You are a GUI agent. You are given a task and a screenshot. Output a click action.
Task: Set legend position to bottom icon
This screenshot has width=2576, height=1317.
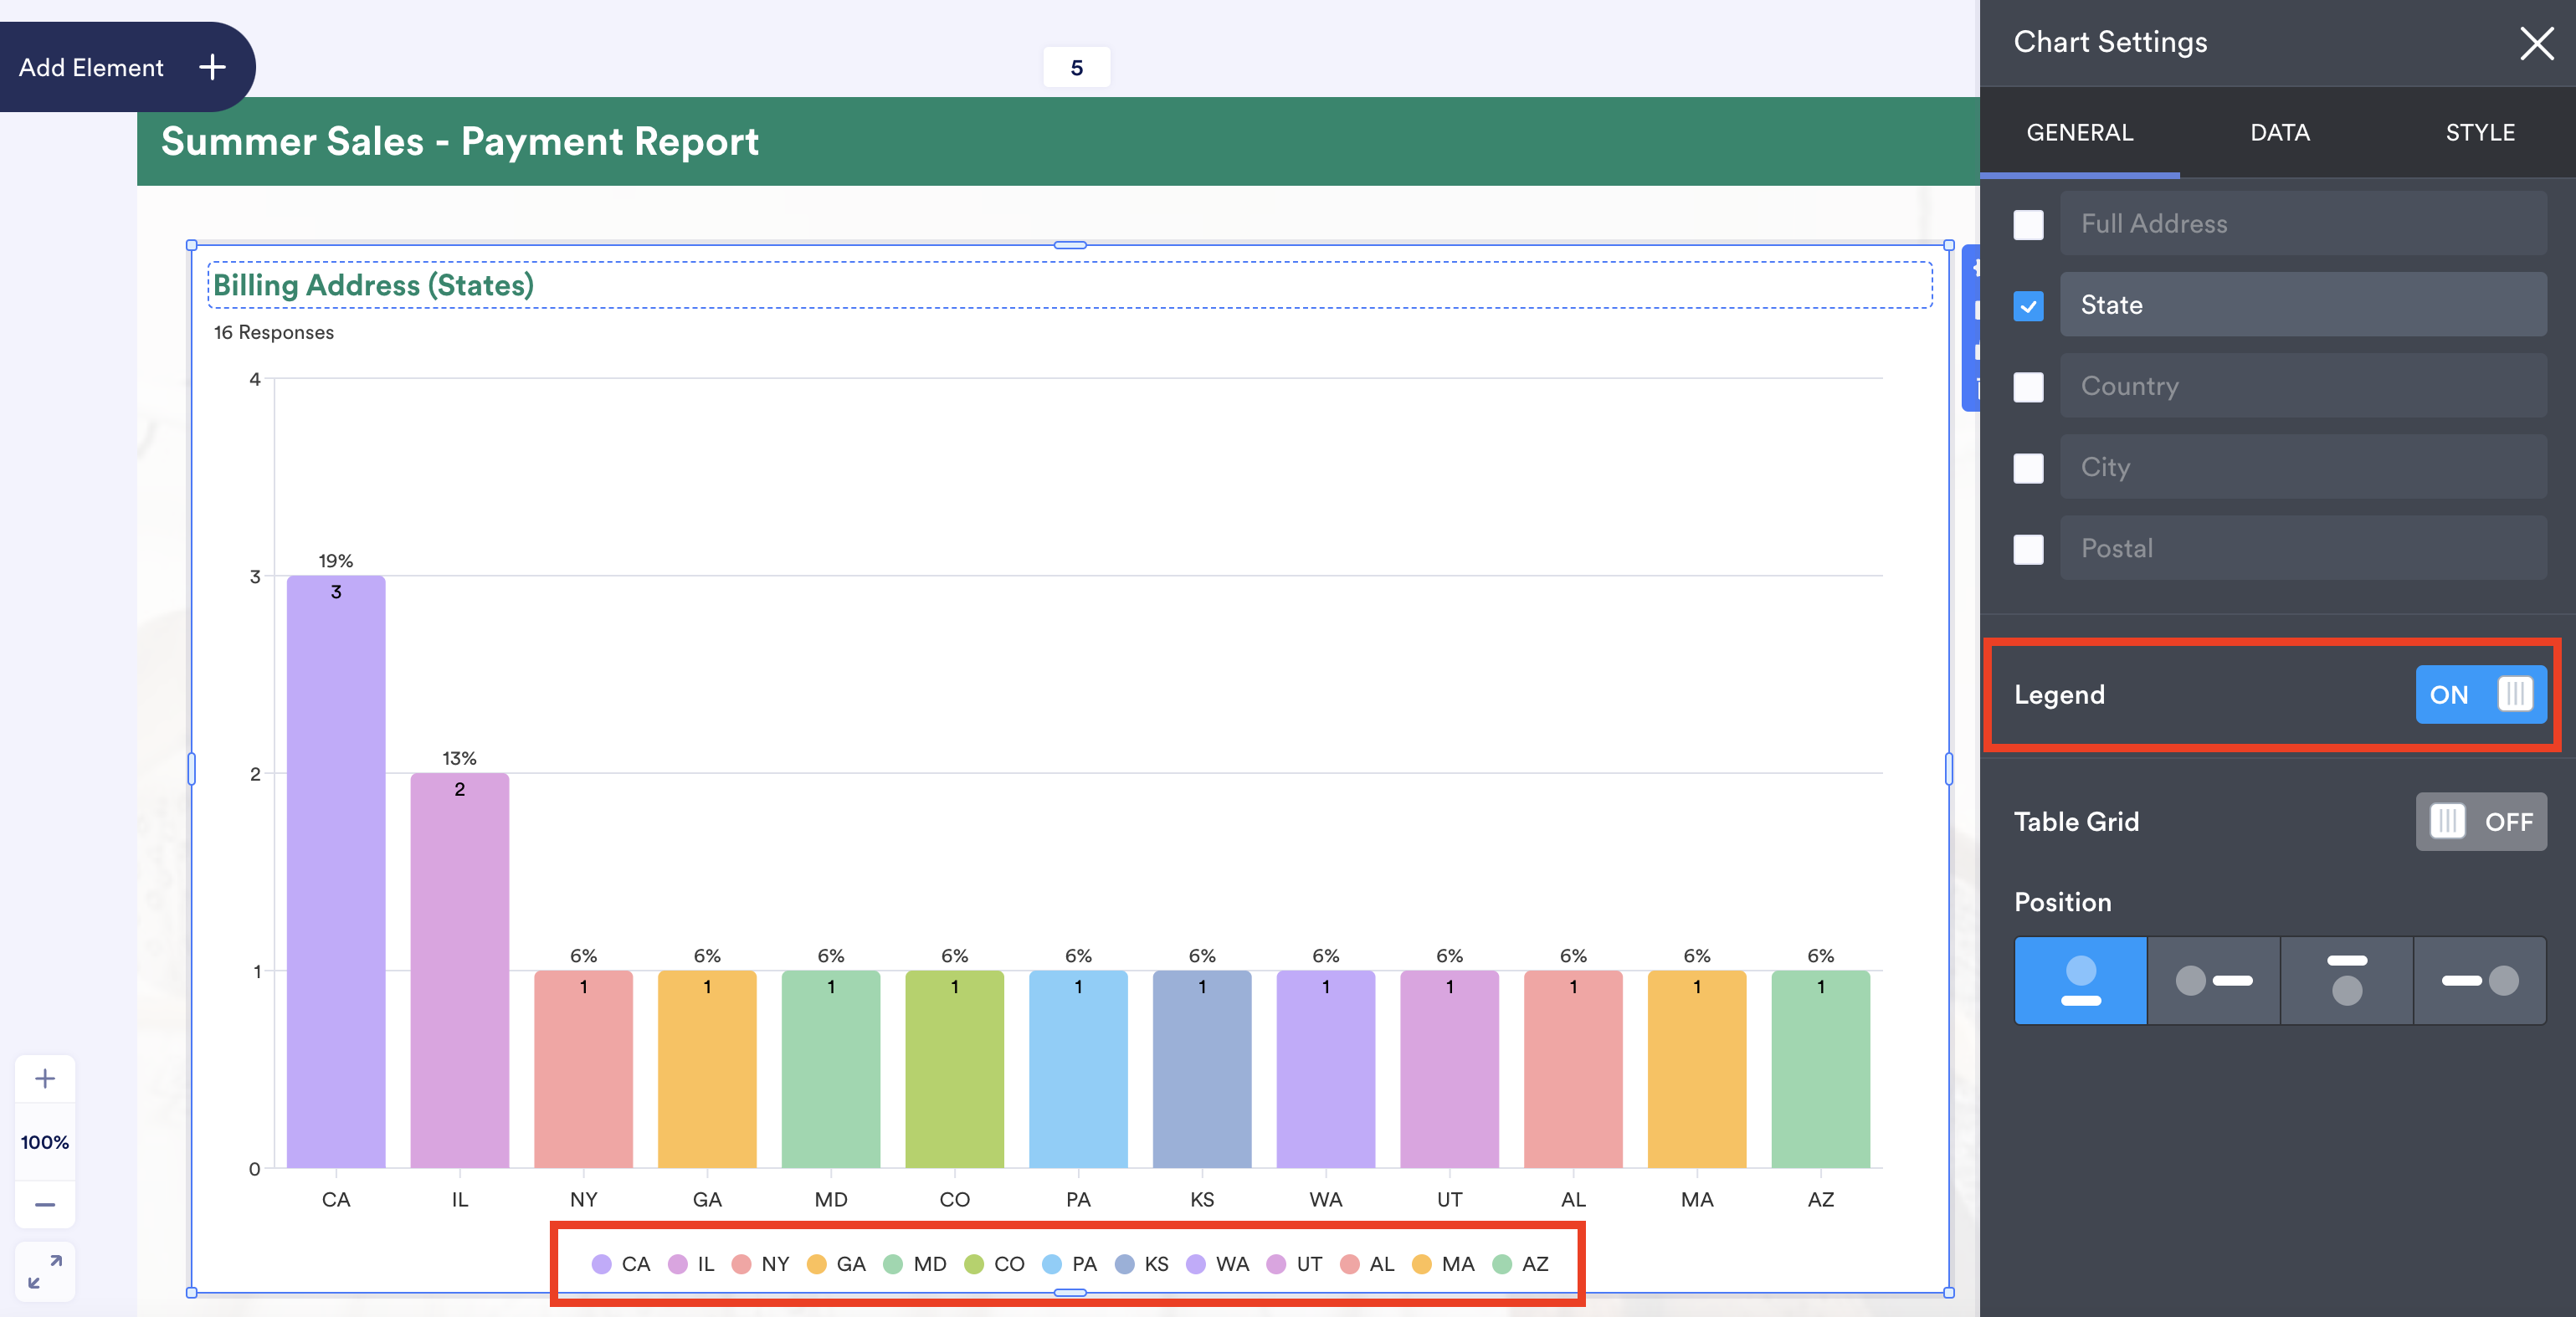click(2080, 980)
